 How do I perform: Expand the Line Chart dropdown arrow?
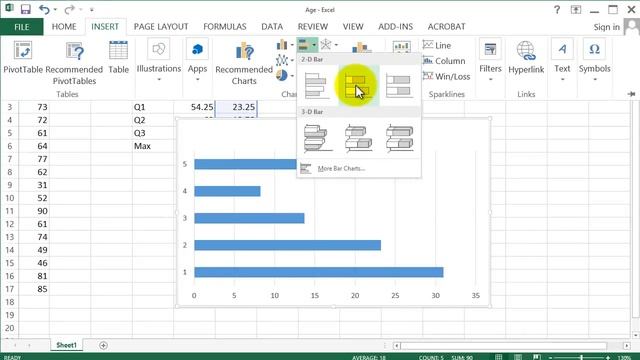coord(292,60)
